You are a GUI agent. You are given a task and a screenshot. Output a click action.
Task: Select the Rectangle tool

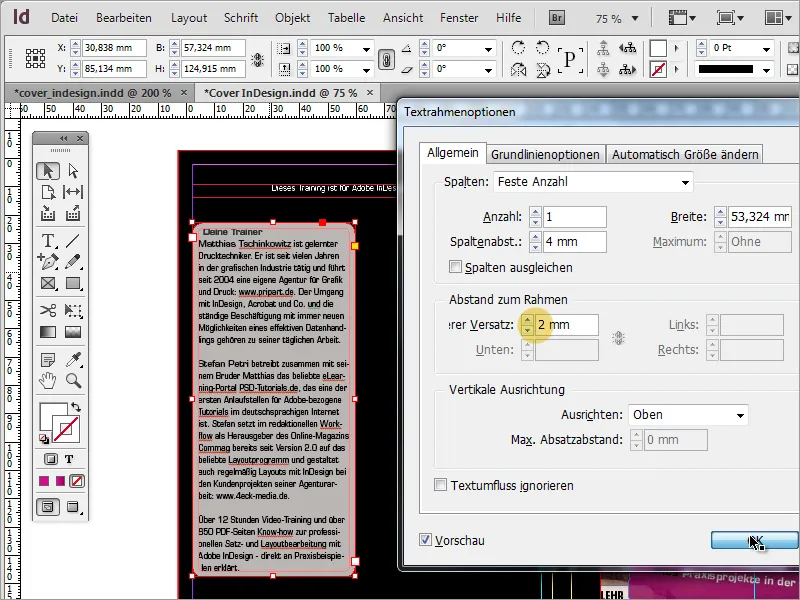pos(73,283)
